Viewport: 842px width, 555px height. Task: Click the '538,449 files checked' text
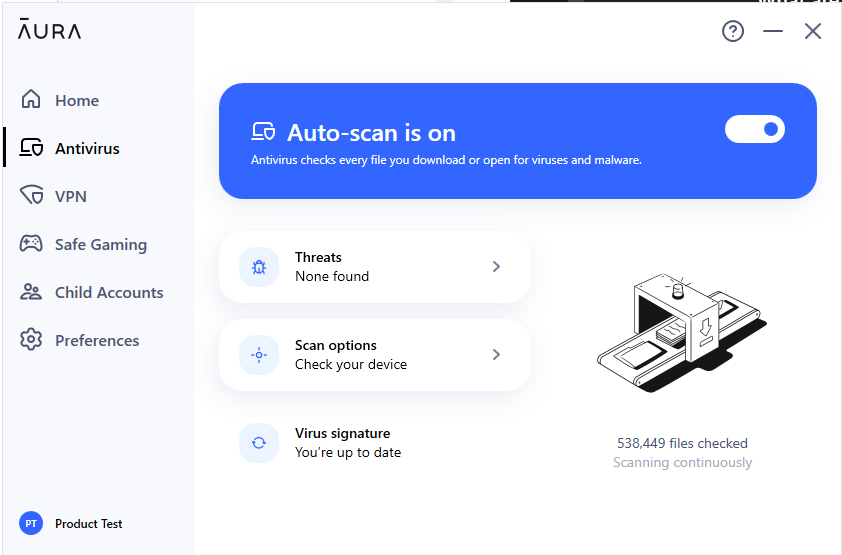[682, 443]
